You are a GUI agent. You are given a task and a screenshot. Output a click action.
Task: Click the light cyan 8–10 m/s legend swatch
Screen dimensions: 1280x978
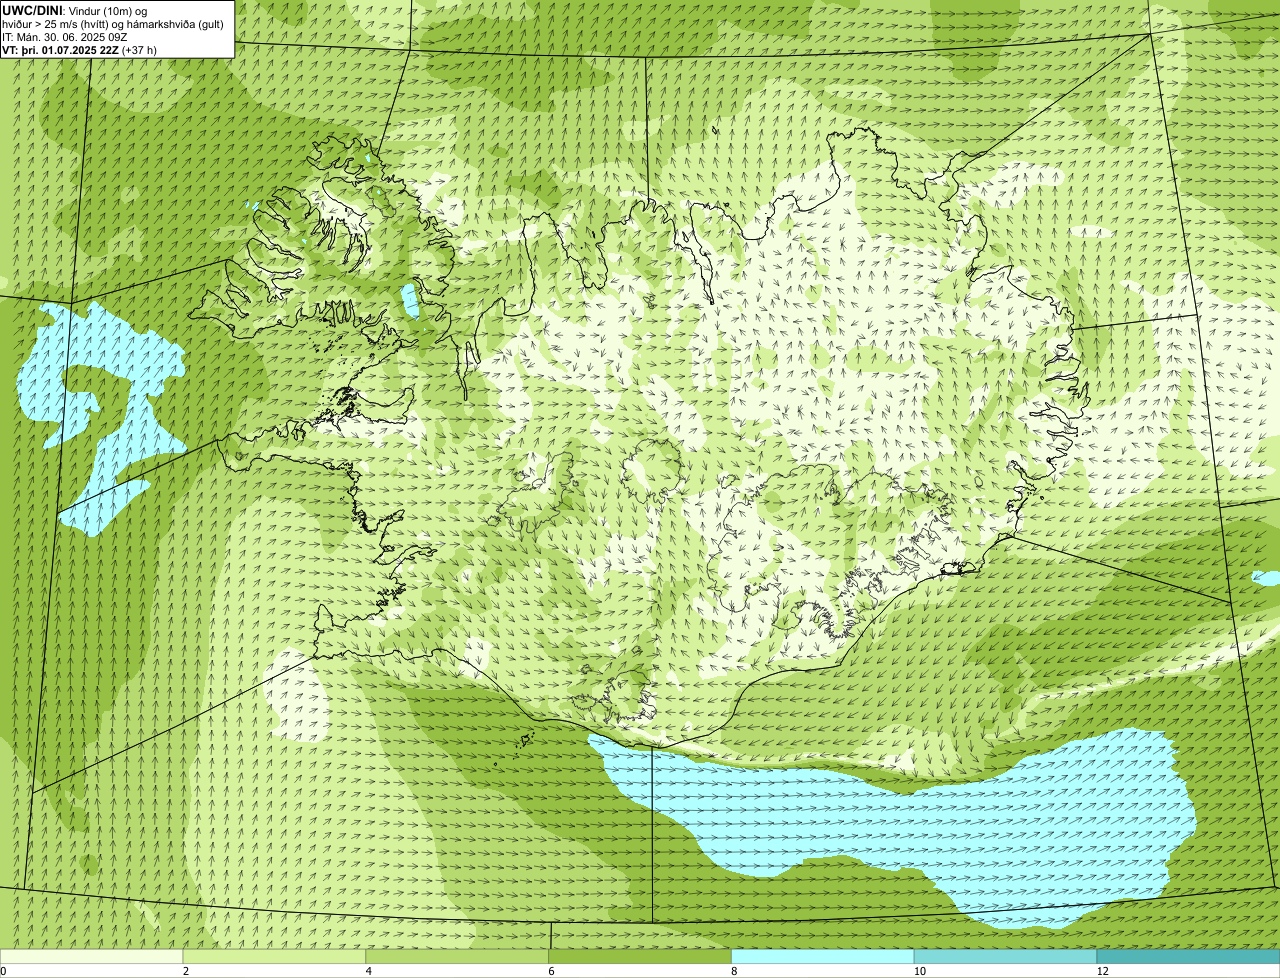[823, 957]
